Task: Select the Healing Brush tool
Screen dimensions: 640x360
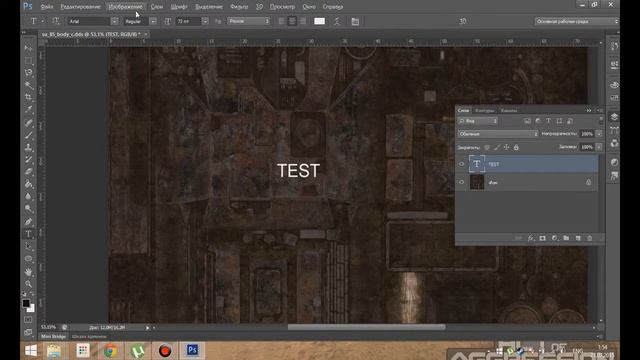Action: (x=28, y=122)
